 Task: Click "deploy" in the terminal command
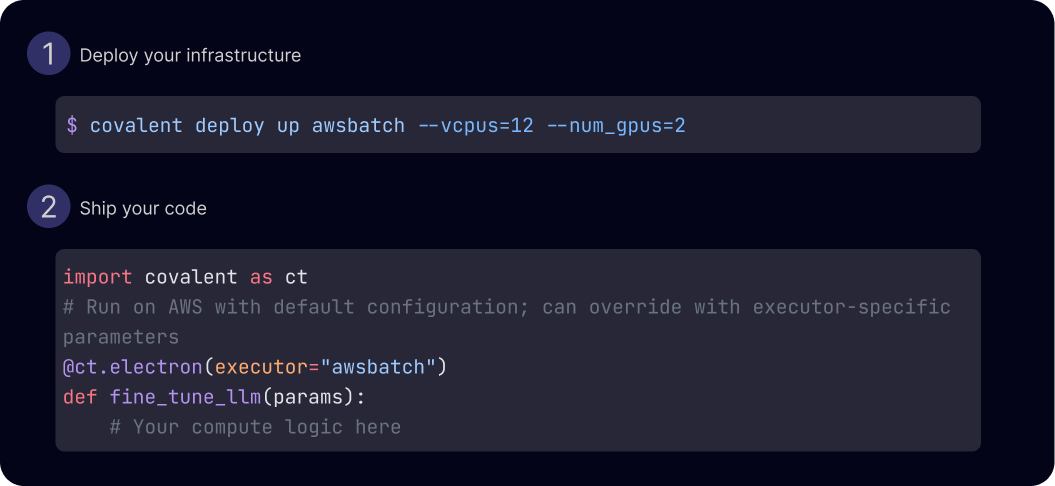229,126
